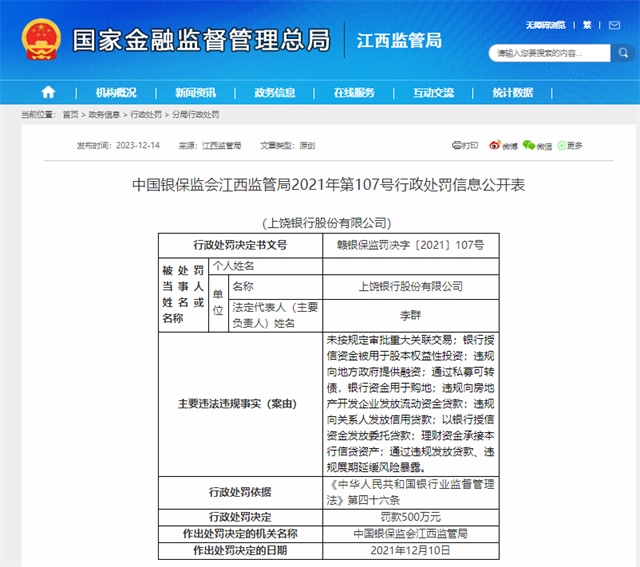Open the 新闻资讯 menu
The image size is (640, 567).
click(x=195, y=93)
